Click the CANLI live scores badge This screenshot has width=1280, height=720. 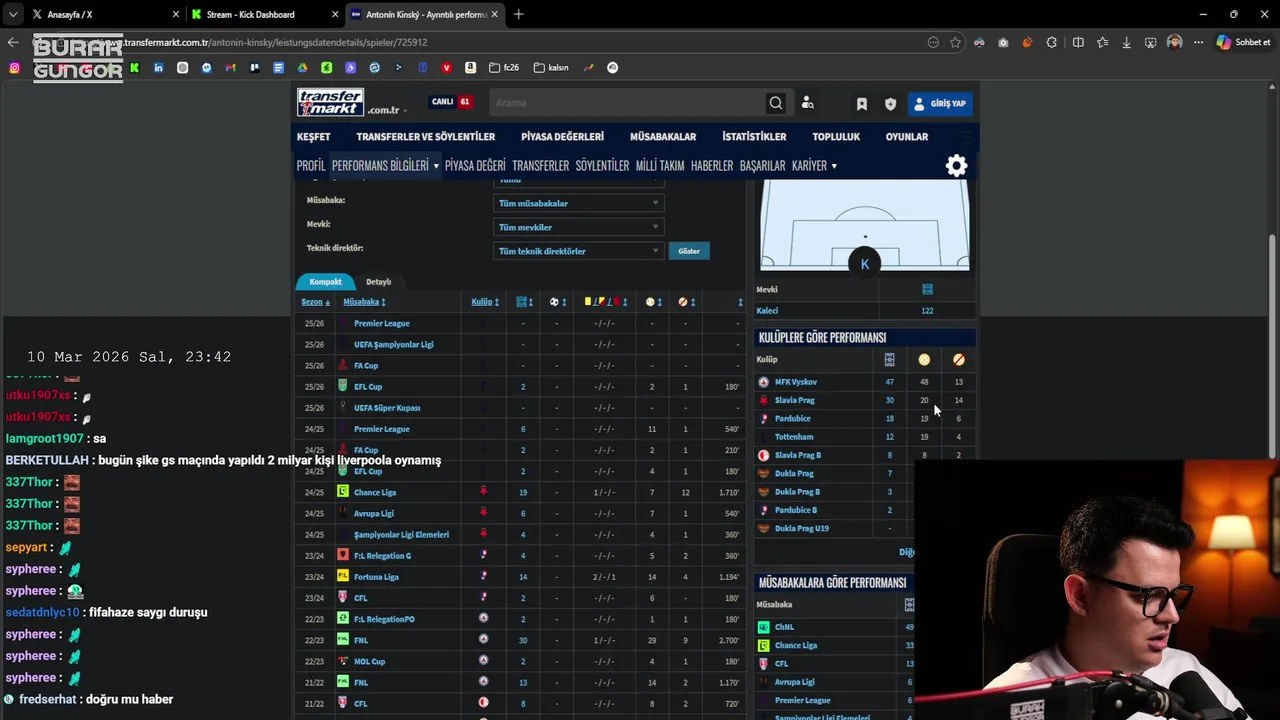[x=452, y=102]
